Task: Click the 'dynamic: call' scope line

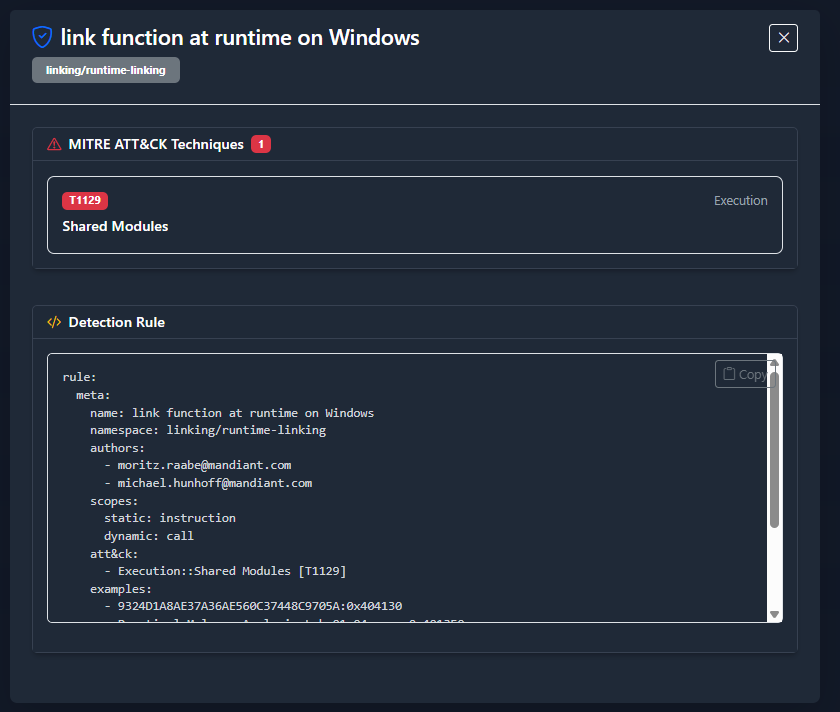Action: (x=149, y=536)
